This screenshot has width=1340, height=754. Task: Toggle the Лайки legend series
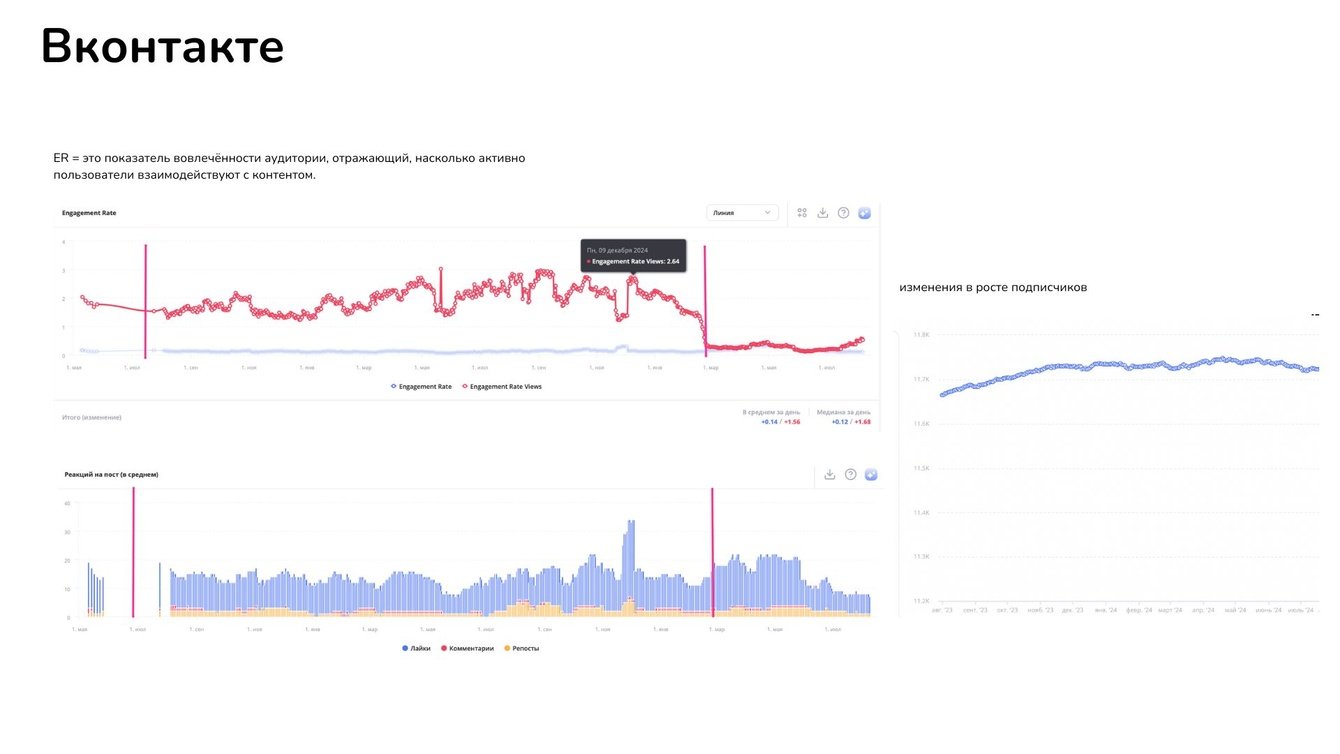coord(416,648)
